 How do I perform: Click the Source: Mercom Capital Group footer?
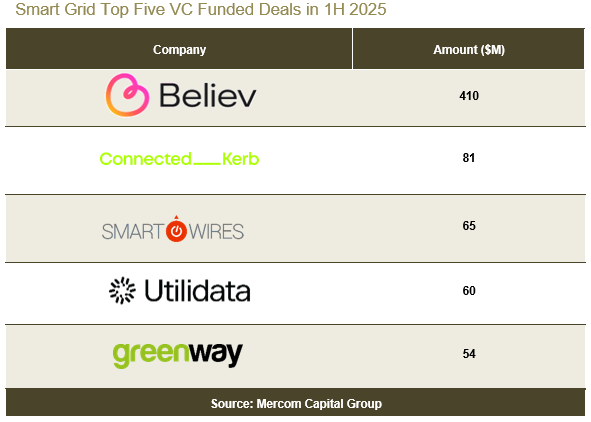pos(296,404)
